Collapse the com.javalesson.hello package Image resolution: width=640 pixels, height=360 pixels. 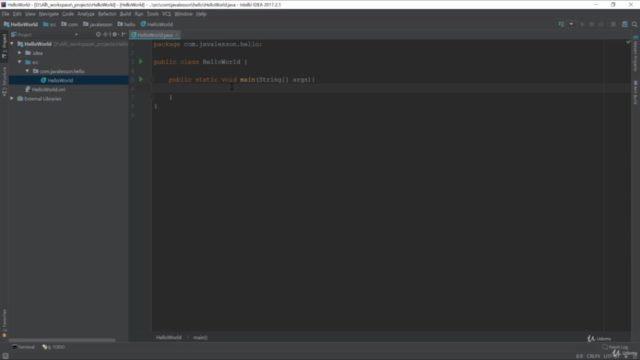[x=27, y=71]
